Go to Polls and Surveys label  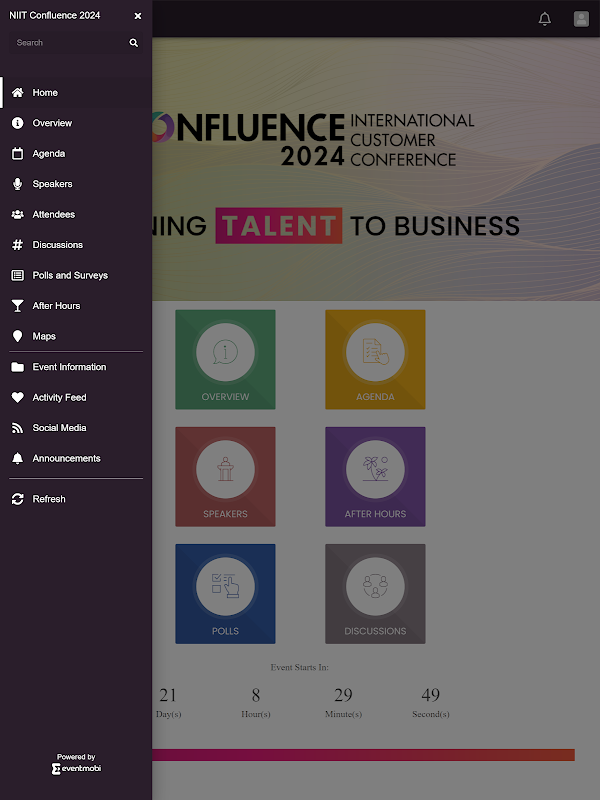[70, 276]
